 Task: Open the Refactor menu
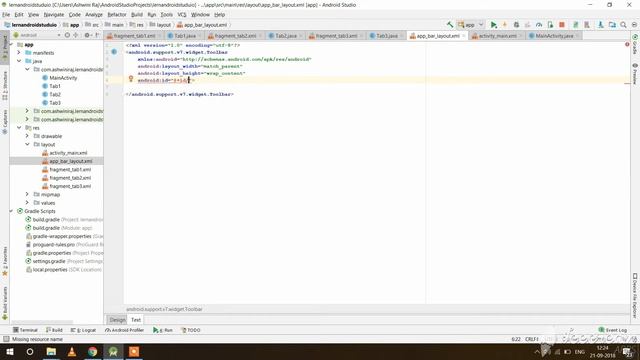pos(117,15)
